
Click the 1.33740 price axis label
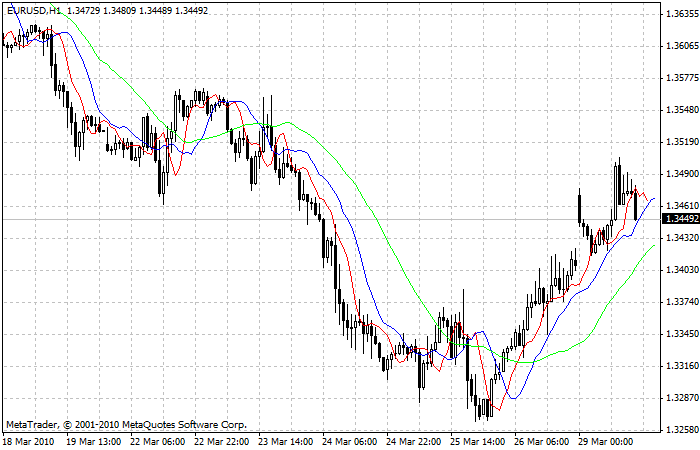681,302
